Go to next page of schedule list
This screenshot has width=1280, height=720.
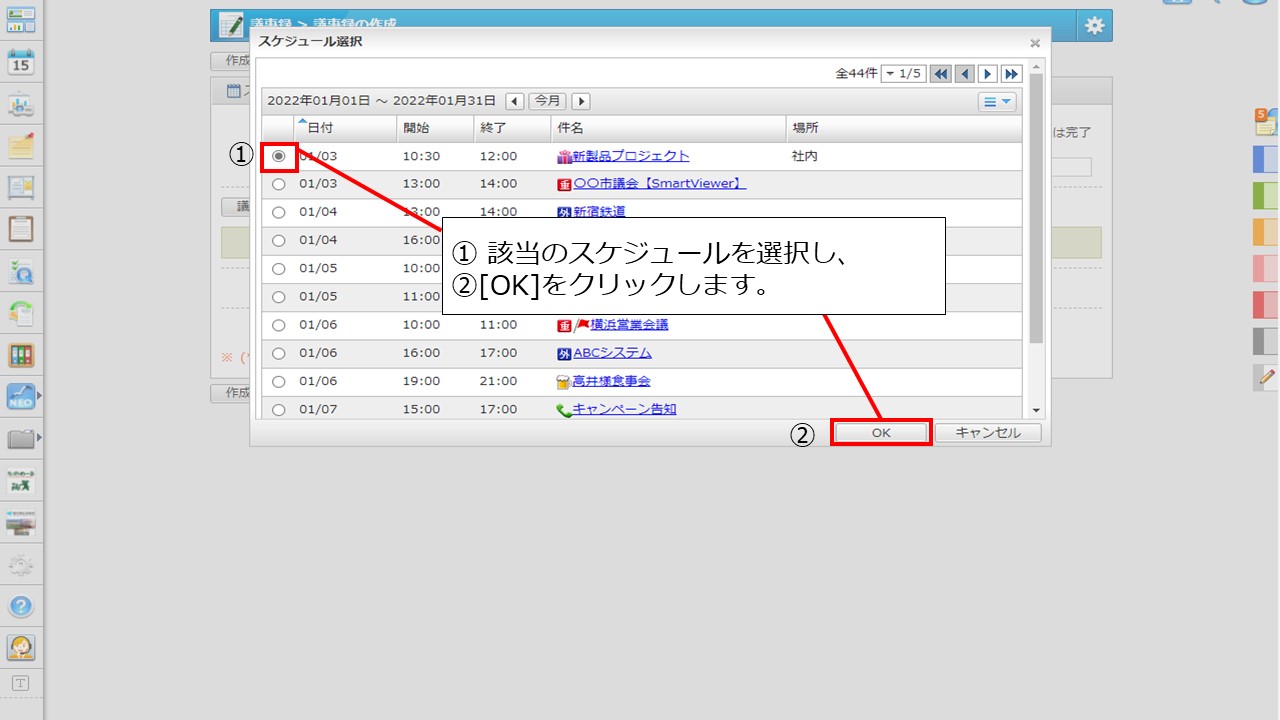point(987,74)
